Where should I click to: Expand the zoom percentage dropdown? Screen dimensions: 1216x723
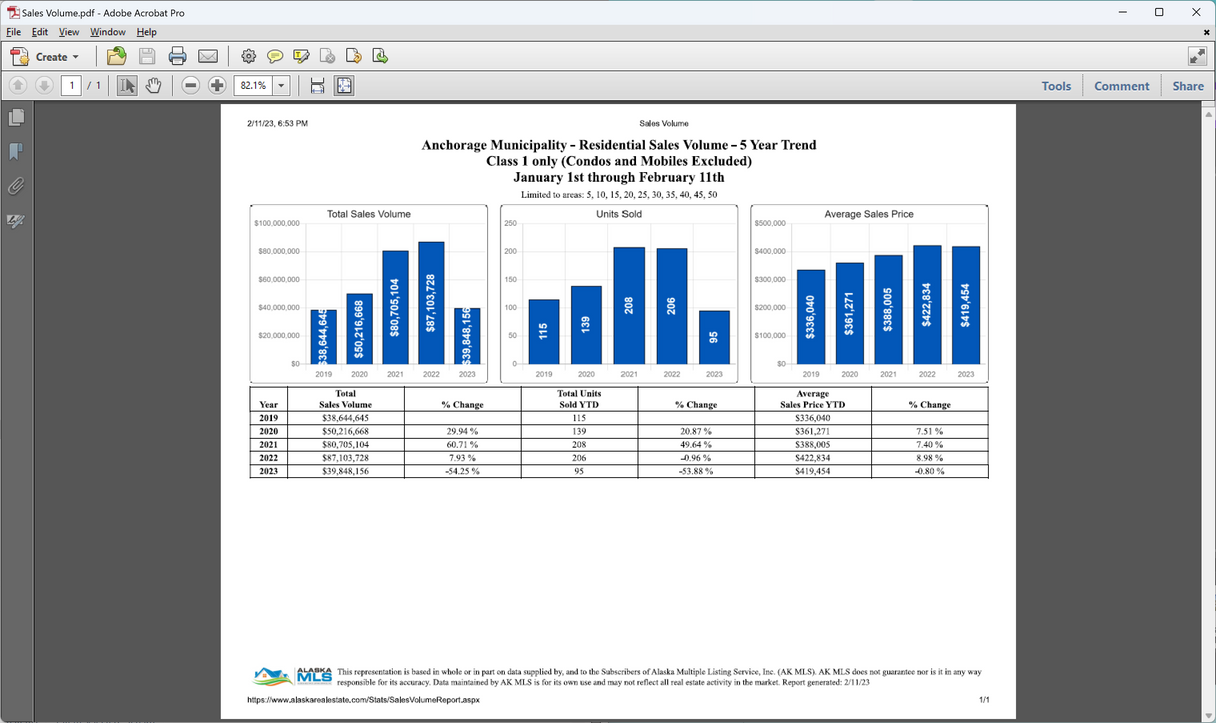281,86
